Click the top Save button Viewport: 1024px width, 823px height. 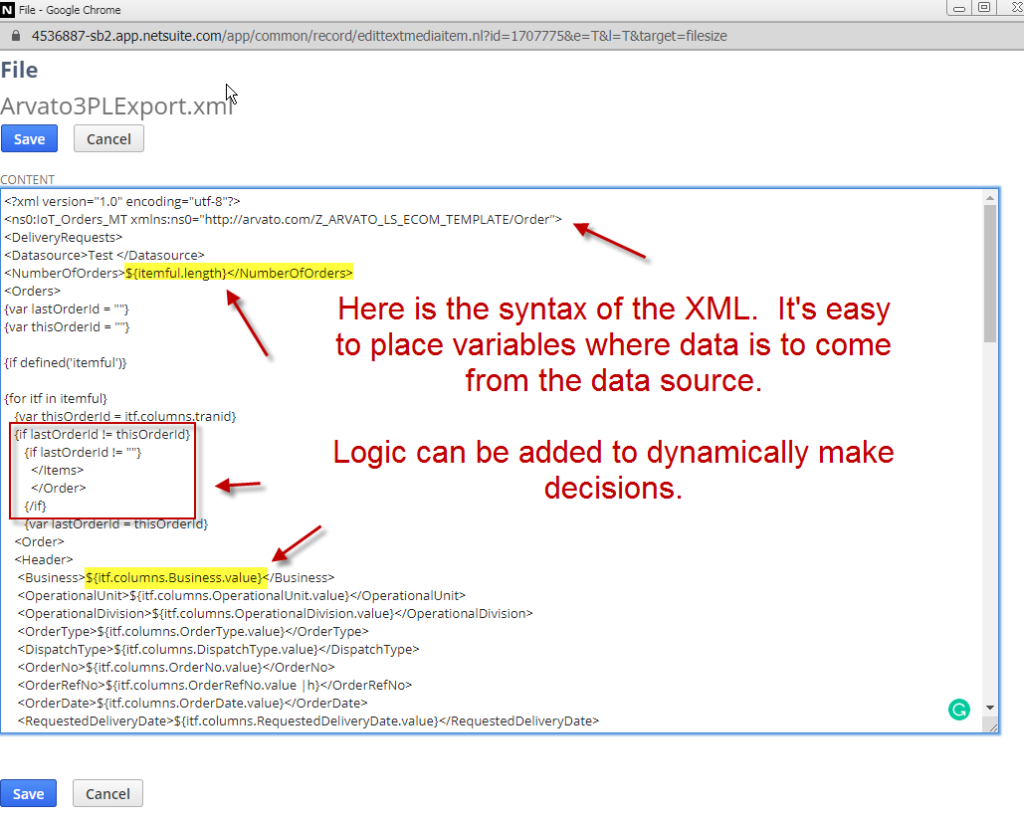point(29,138)
